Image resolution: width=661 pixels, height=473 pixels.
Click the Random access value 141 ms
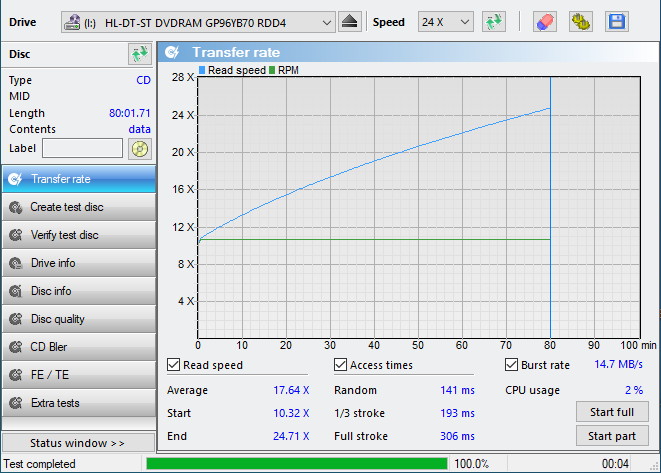pos(457,390)
